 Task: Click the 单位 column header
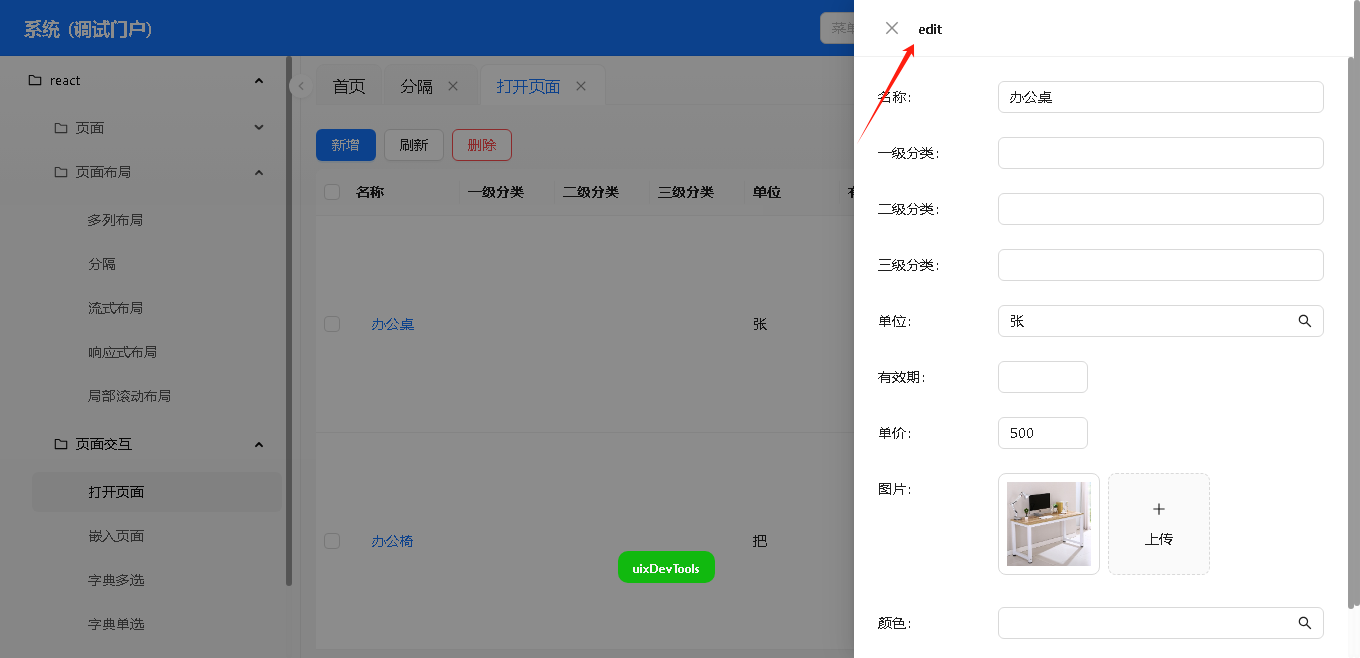click(767, 192)
